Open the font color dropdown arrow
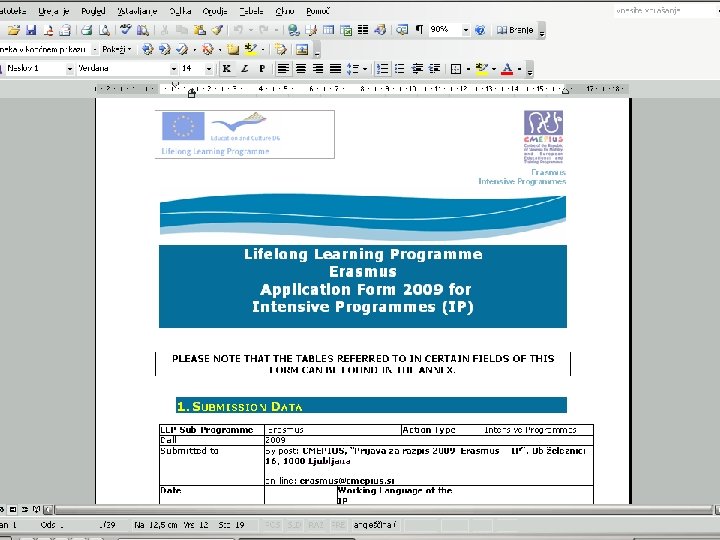Viewport: 720px width, 540px height. pyautogui.click(x=519, y=69)
